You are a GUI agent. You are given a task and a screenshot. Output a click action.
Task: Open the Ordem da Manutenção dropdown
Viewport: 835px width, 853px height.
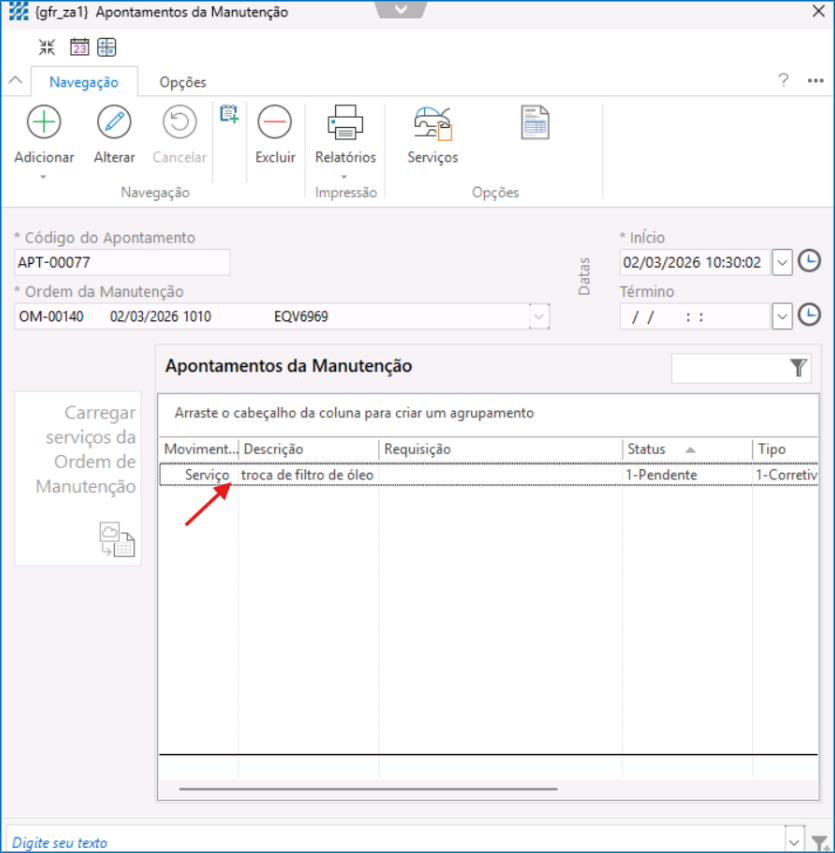coord(539,316)
